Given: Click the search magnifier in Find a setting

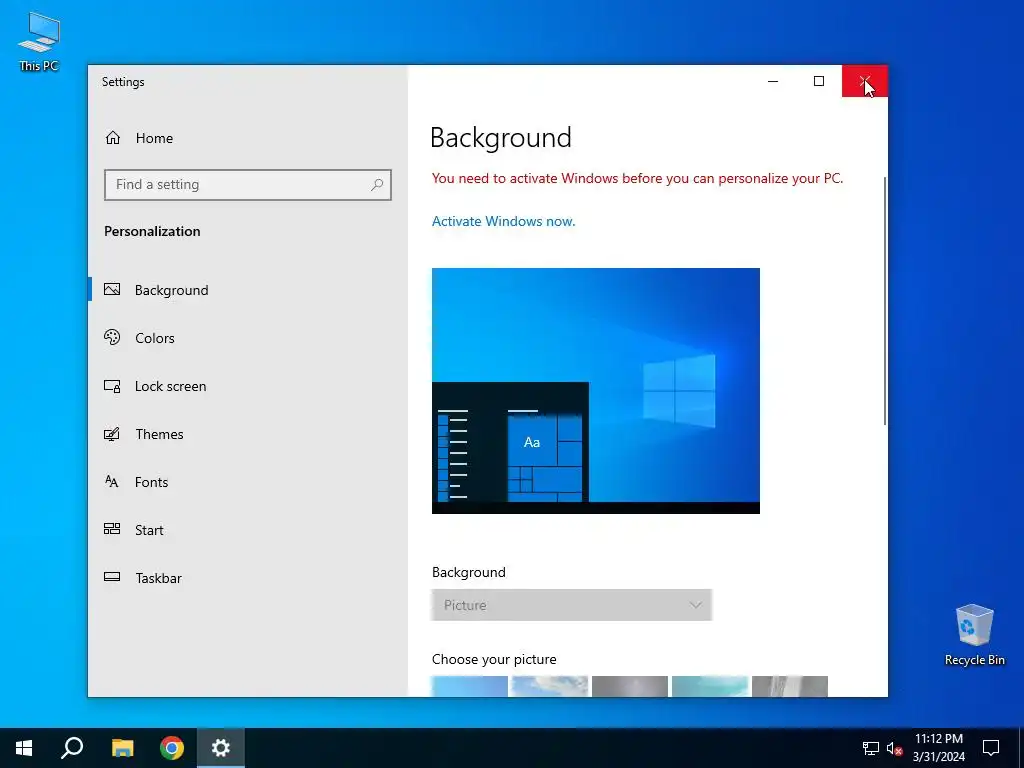Looking at the screenshot, I should pyautogui.click(x=377, y=185).
